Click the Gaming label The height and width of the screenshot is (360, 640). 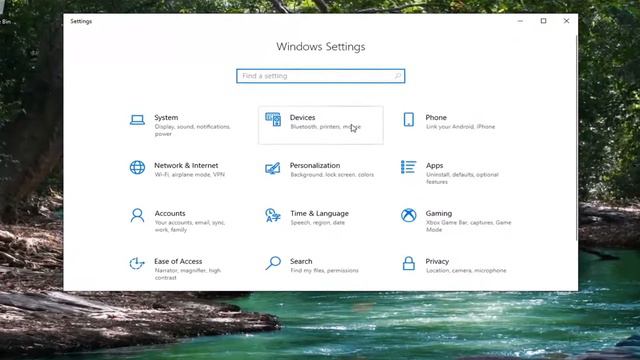439,213
